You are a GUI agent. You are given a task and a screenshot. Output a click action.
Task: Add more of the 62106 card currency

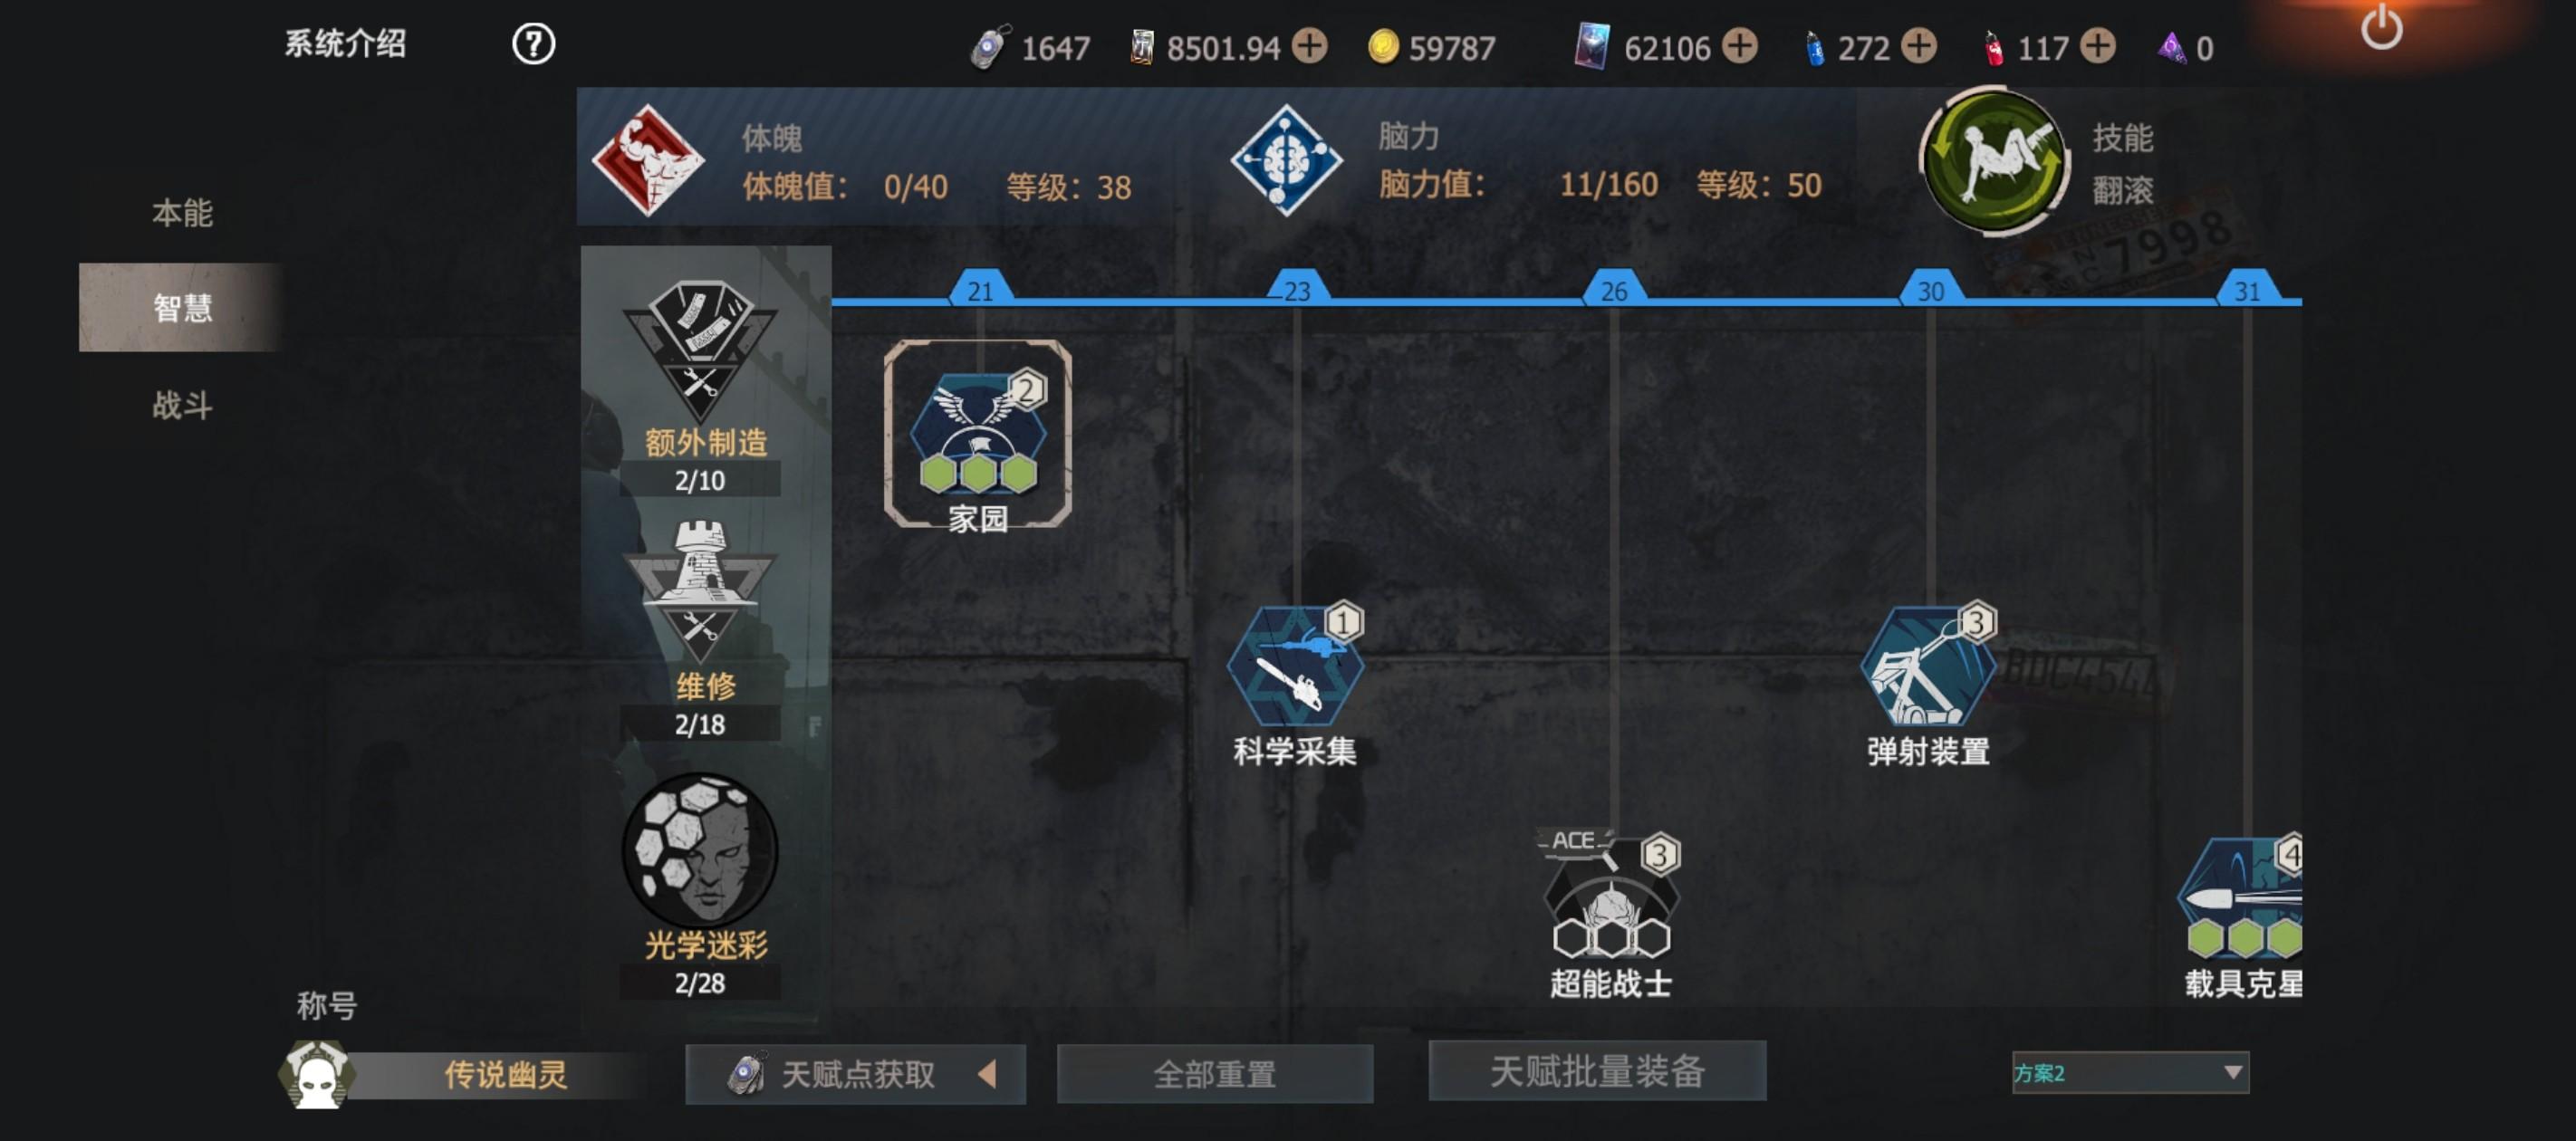[1740, 46]
